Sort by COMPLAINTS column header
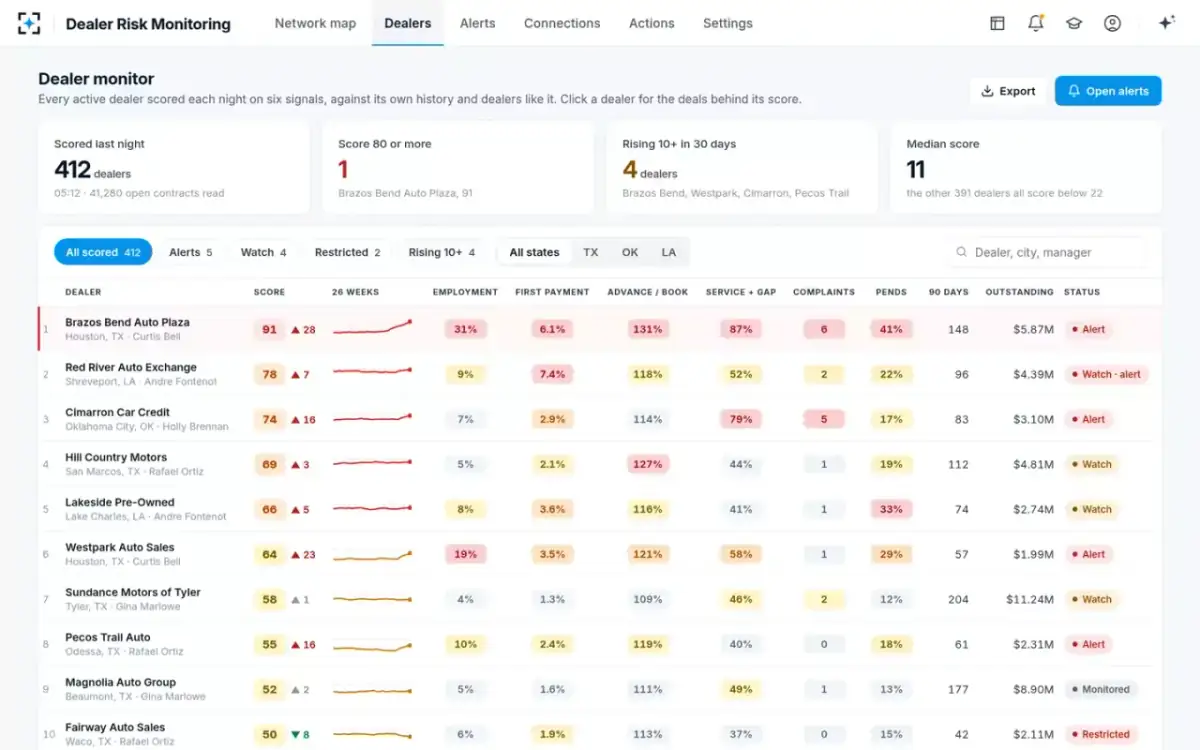Viewport: 1200px width, 750px height. (824, 292)
